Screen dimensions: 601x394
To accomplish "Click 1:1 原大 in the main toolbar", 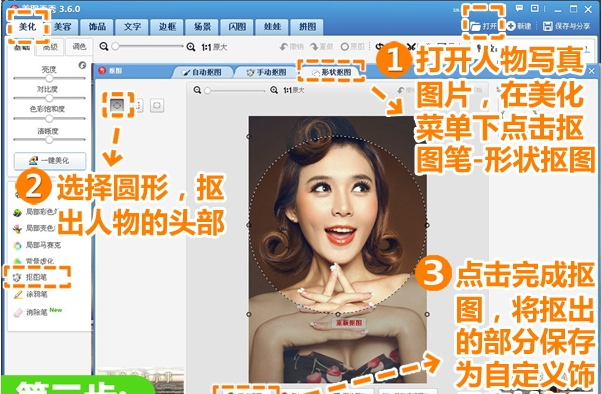I will tap(214, 47).
